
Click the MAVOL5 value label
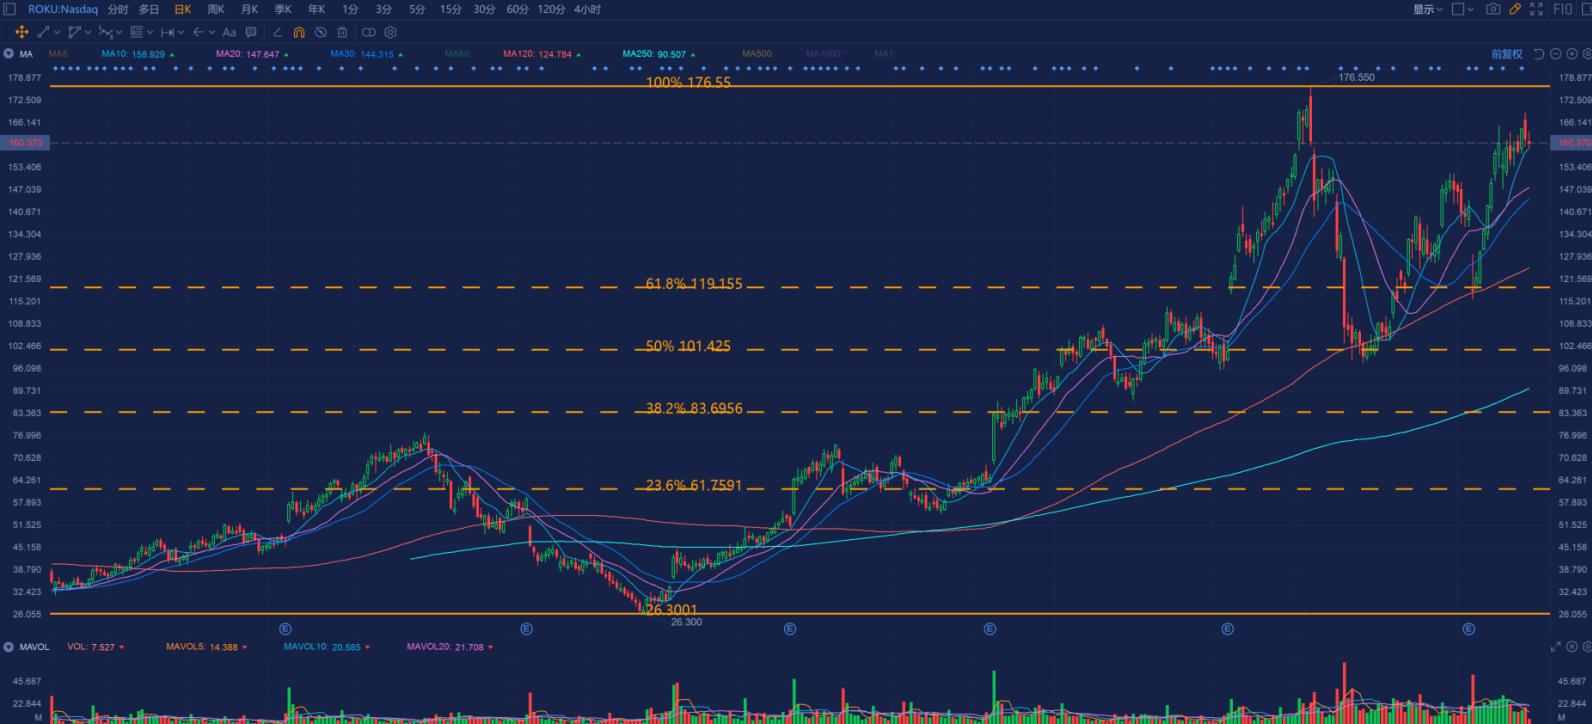click(206, 647)
